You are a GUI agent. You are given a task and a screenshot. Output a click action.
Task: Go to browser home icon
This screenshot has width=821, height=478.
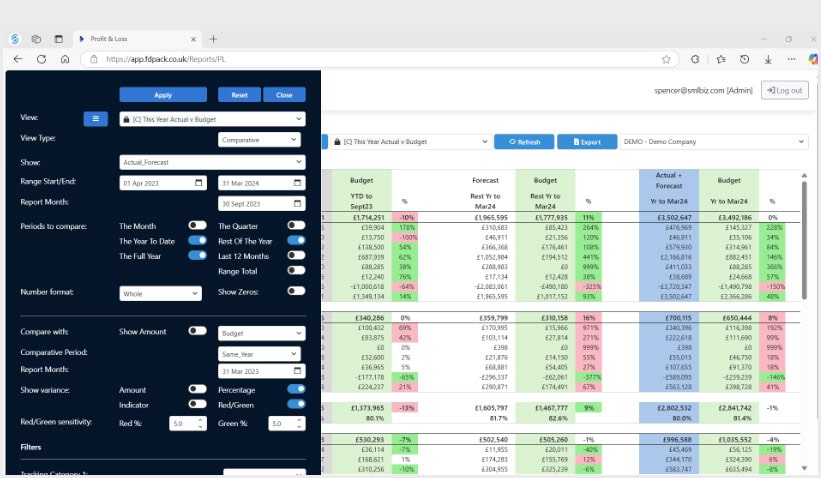pos(65,59)
